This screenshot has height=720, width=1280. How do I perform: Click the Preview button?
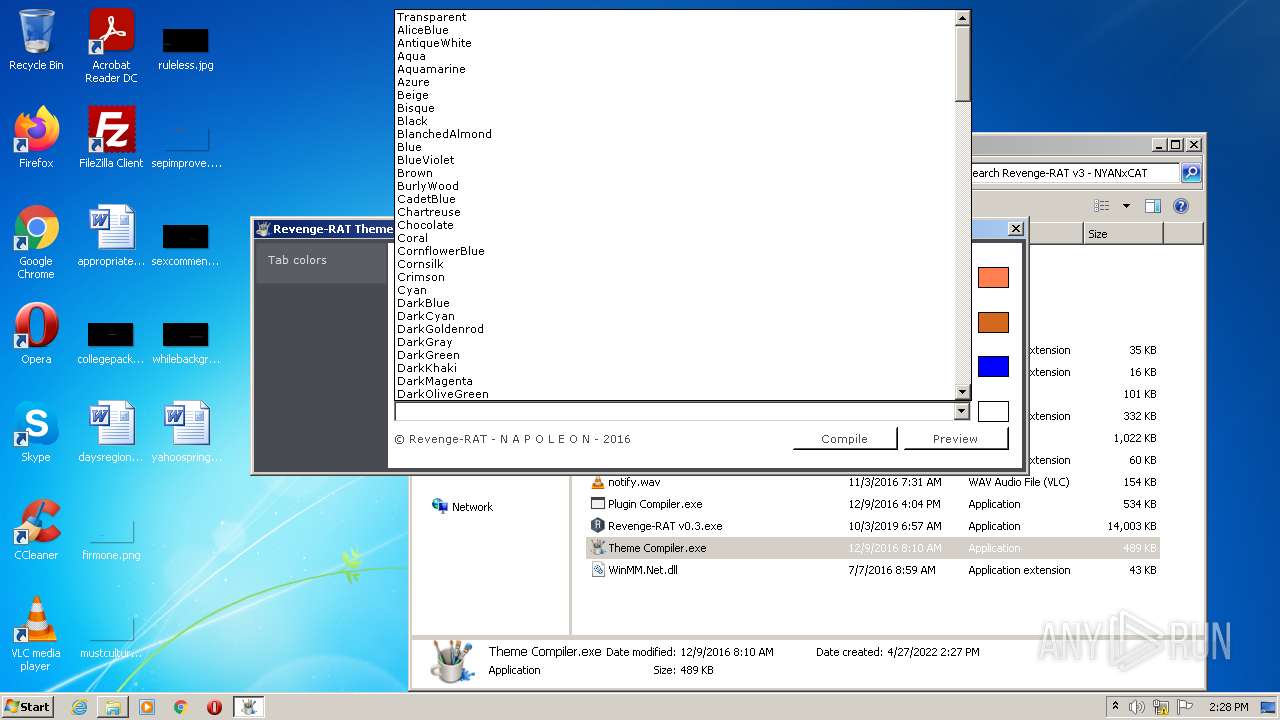tap(955, 439)
